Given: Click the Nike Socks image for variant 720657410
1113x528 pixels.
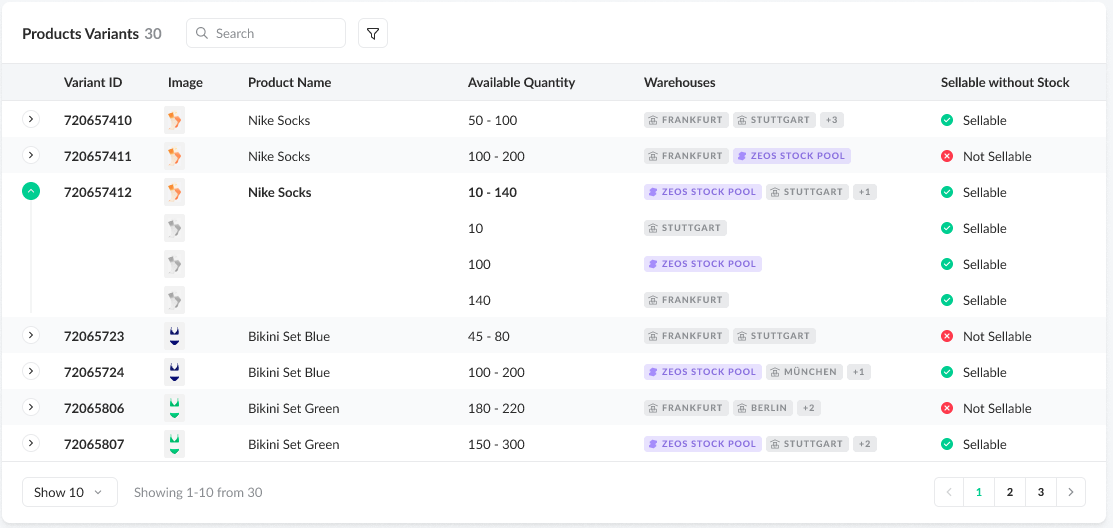Looking at the screenshot, I should pyautogui.click(x=175, y=120).
